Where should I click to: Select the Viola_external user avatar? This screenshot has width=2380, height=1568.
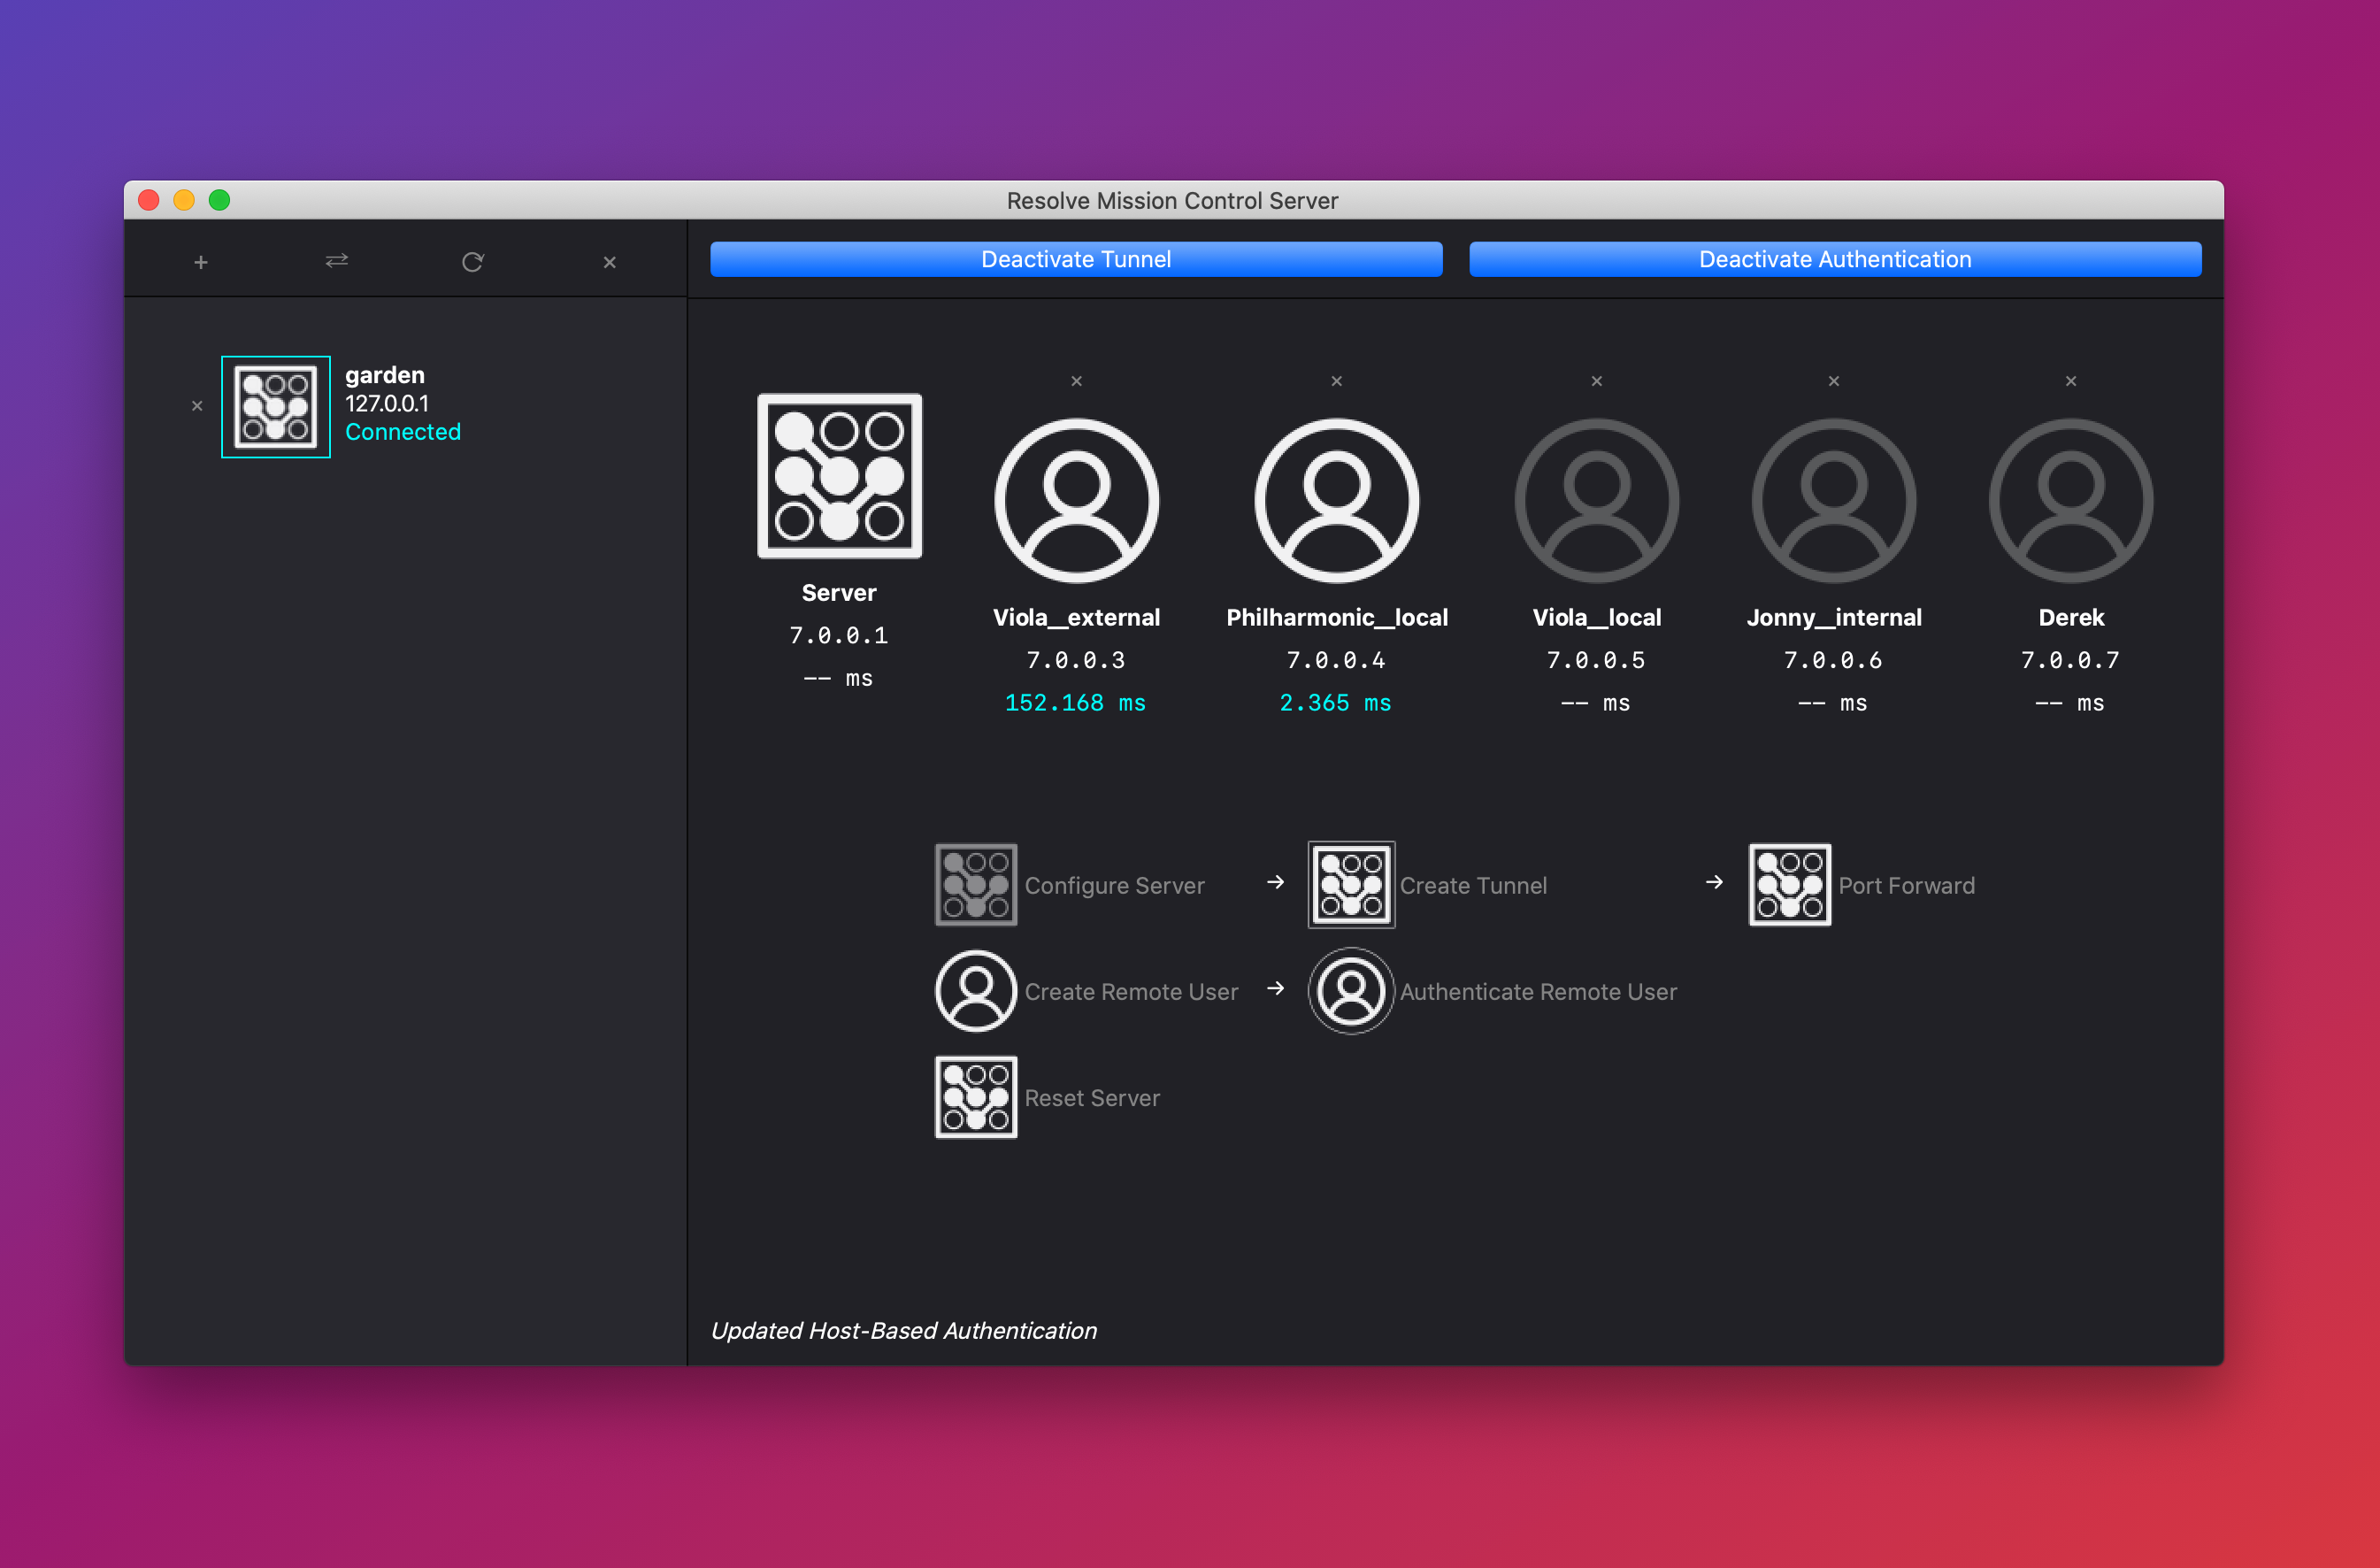tap(1076, 500)
